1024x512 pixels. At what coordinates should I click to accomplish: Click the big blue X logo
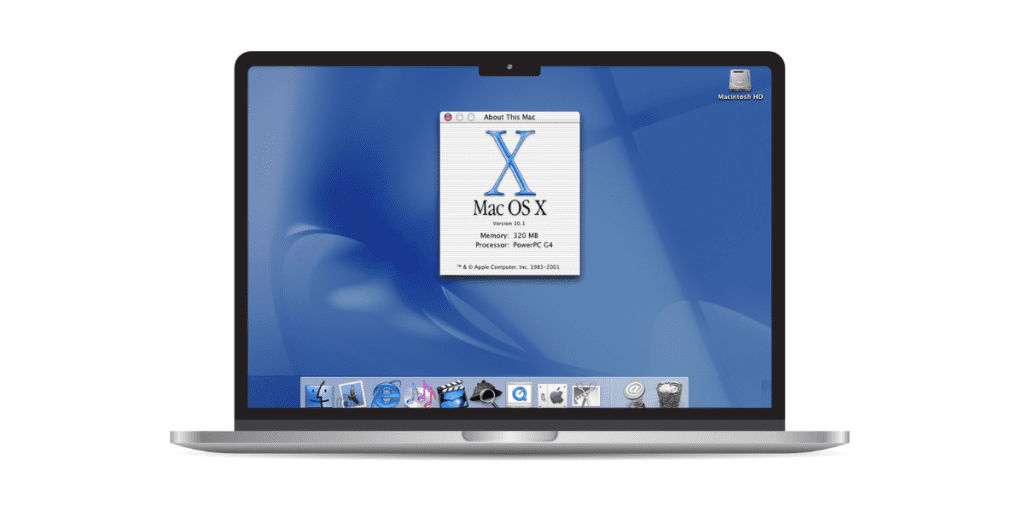(509, 163)
